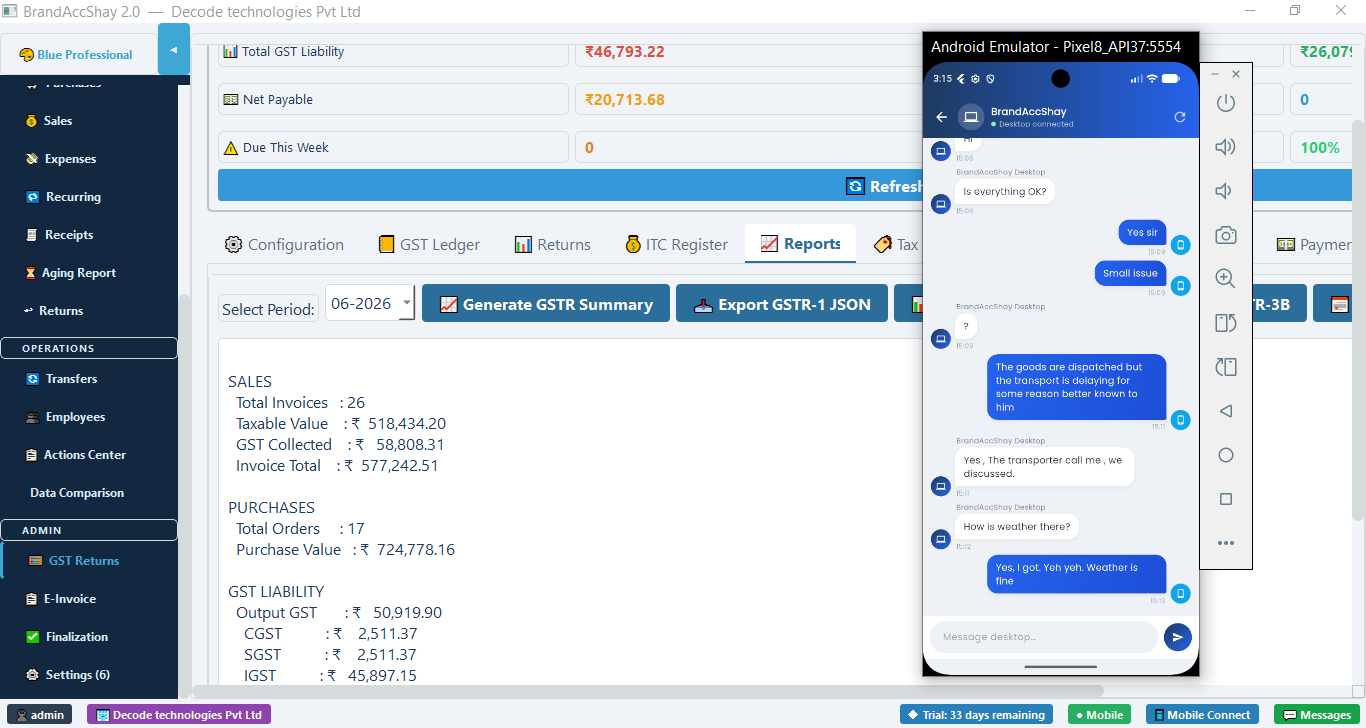Screen dimensions: 1366x728
Task: Open the Tax tab beside Reports
Action: [x=895, y=244]
